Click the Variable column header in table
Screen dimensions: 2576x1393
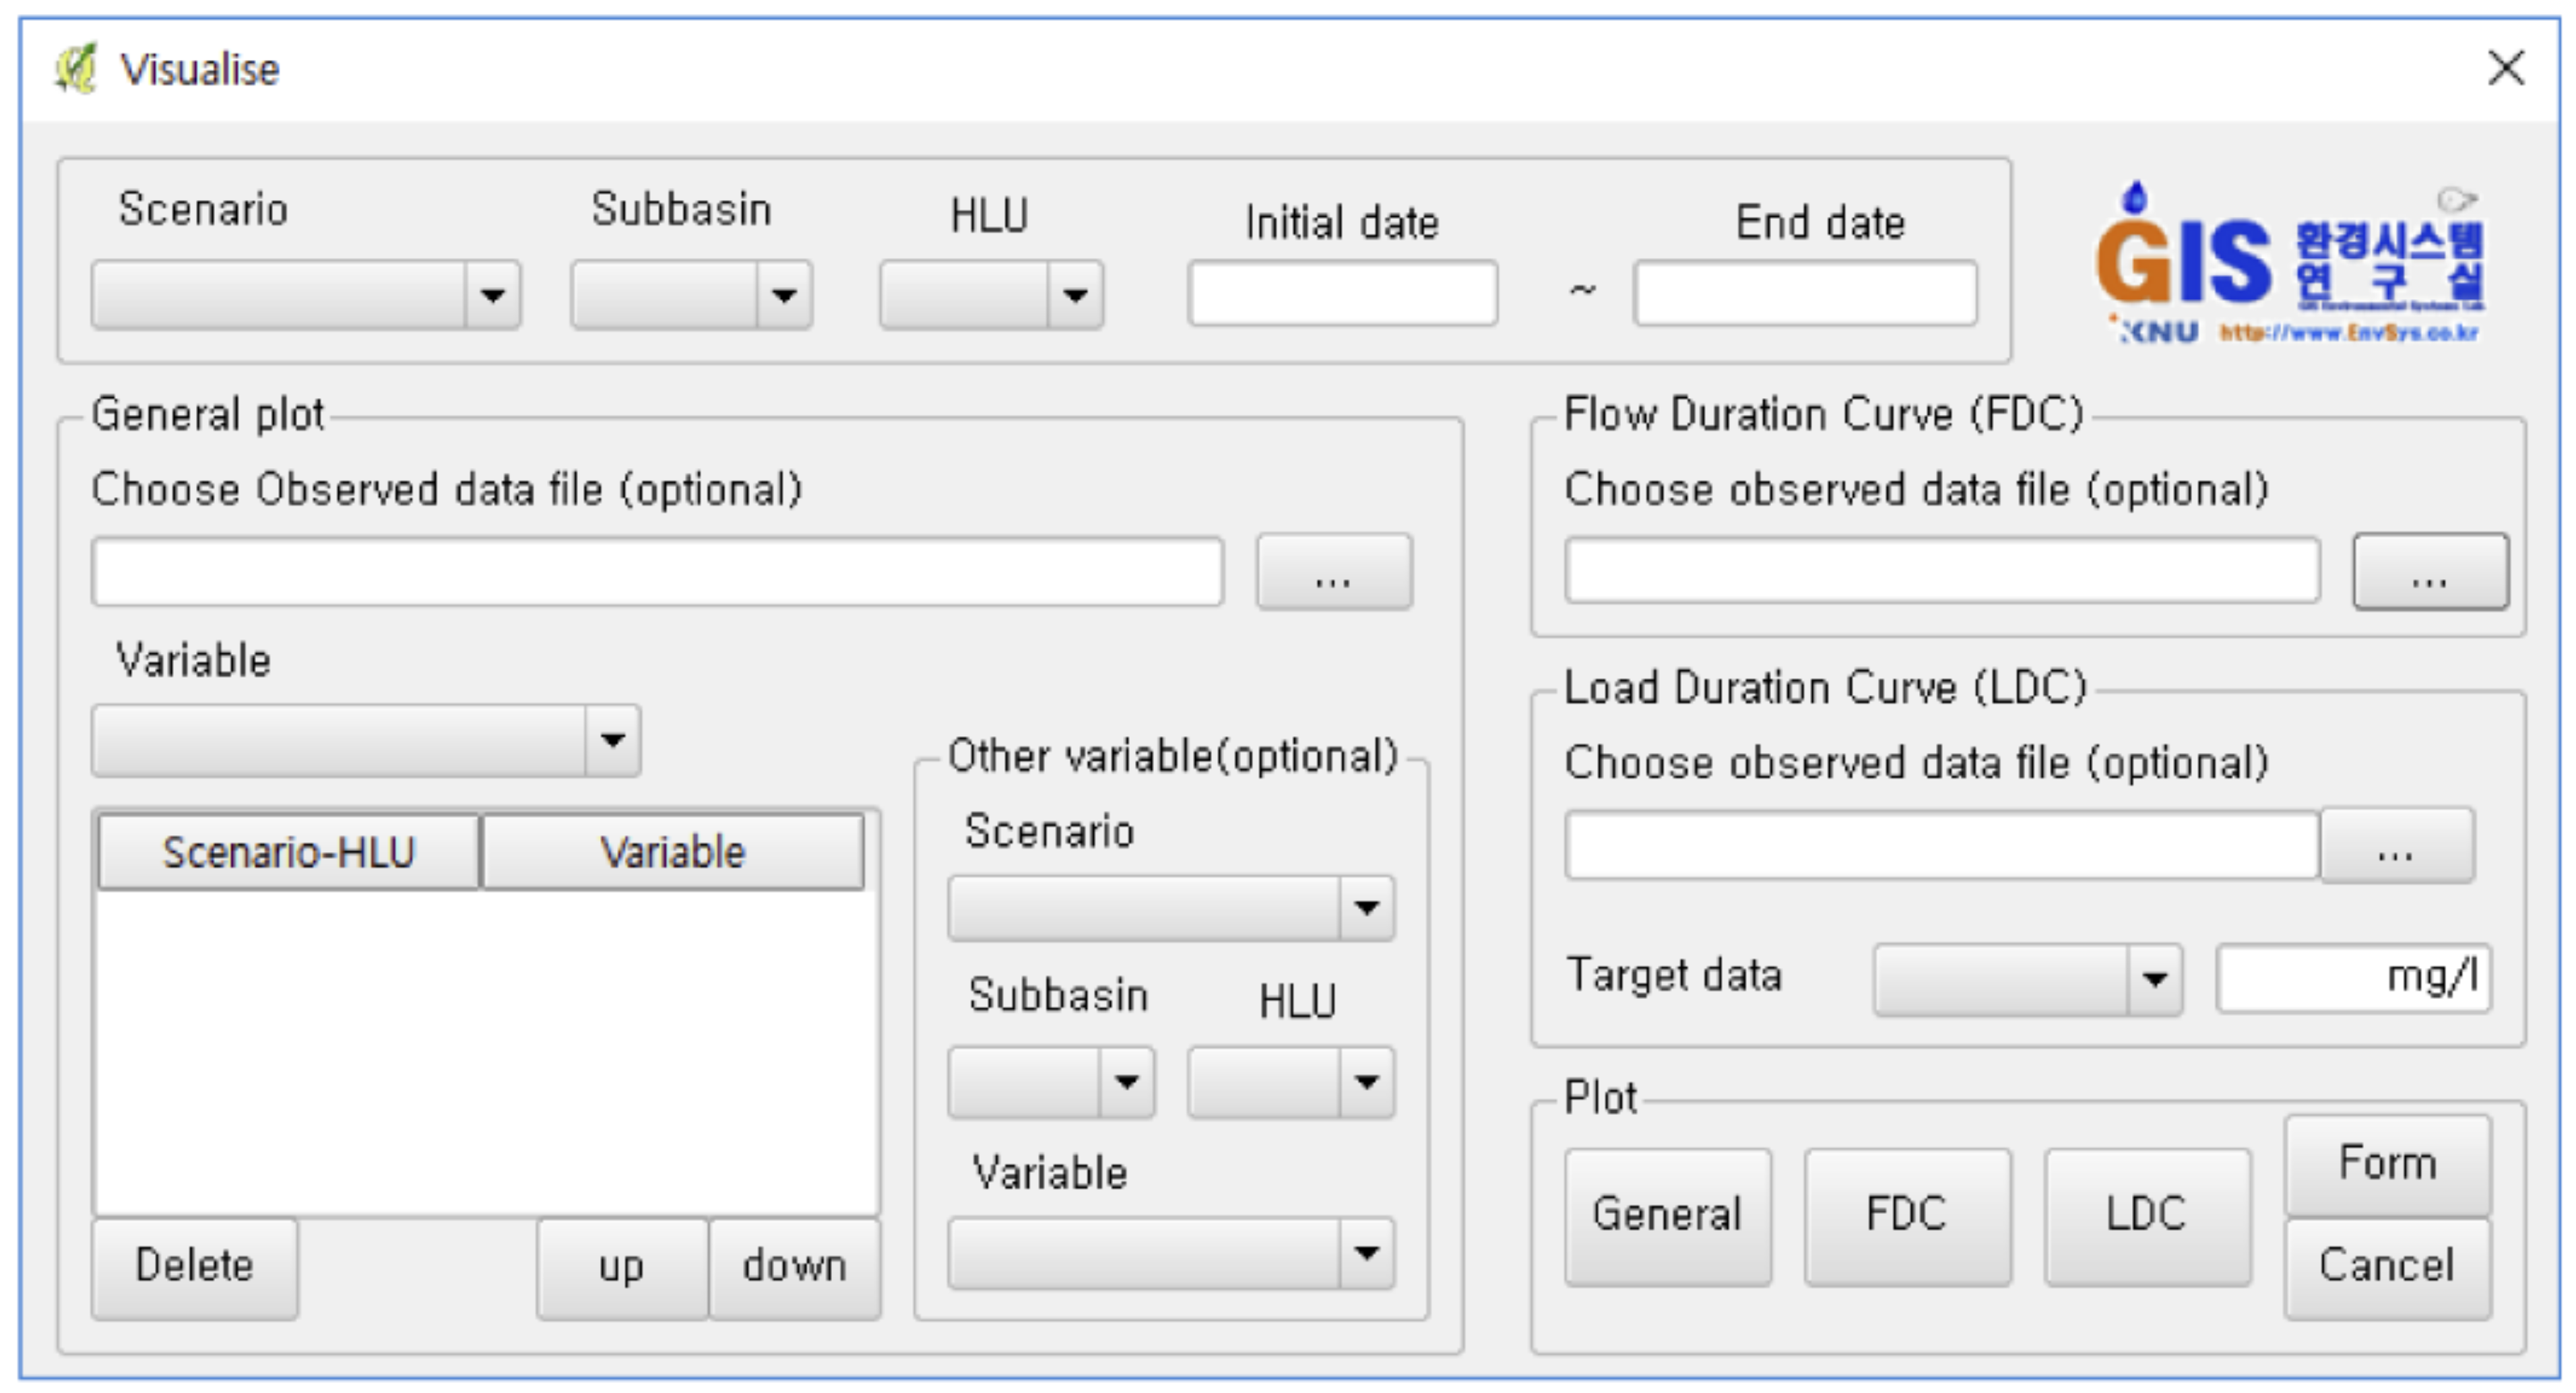[672, 852]
